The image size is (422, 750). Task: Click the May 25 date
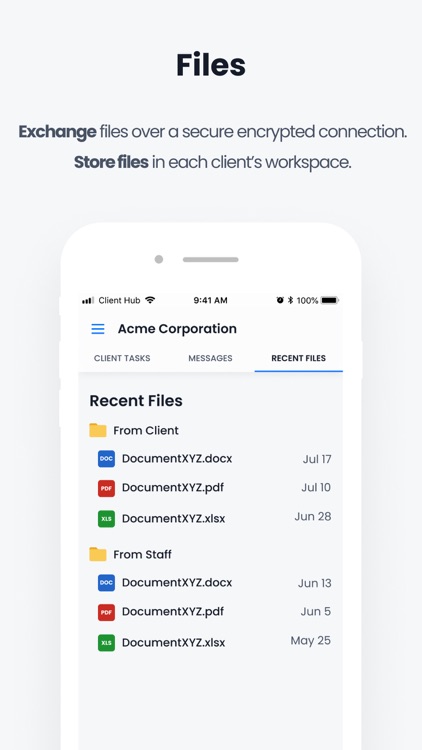(x=311, y=640)
